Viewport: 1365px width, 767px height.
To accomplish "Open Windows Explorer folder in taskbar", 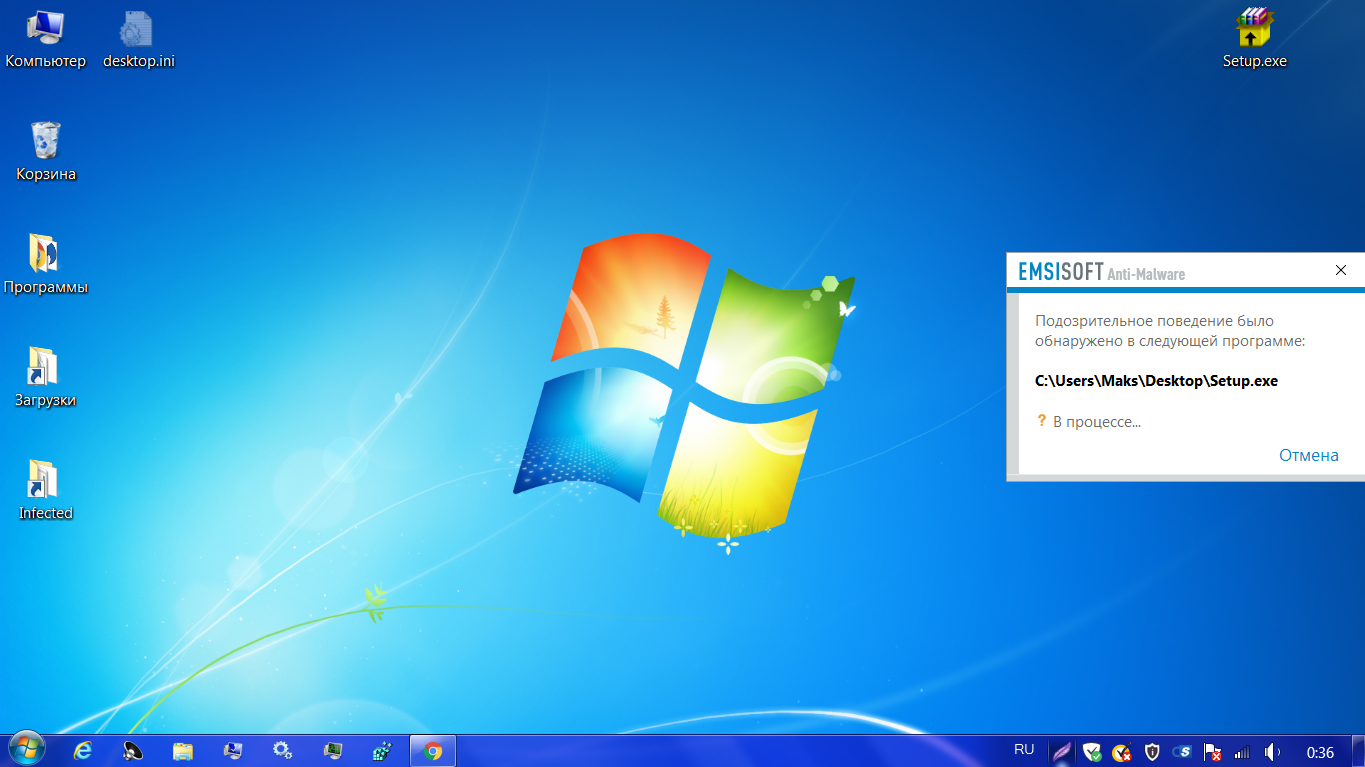I will click(183, 751).
